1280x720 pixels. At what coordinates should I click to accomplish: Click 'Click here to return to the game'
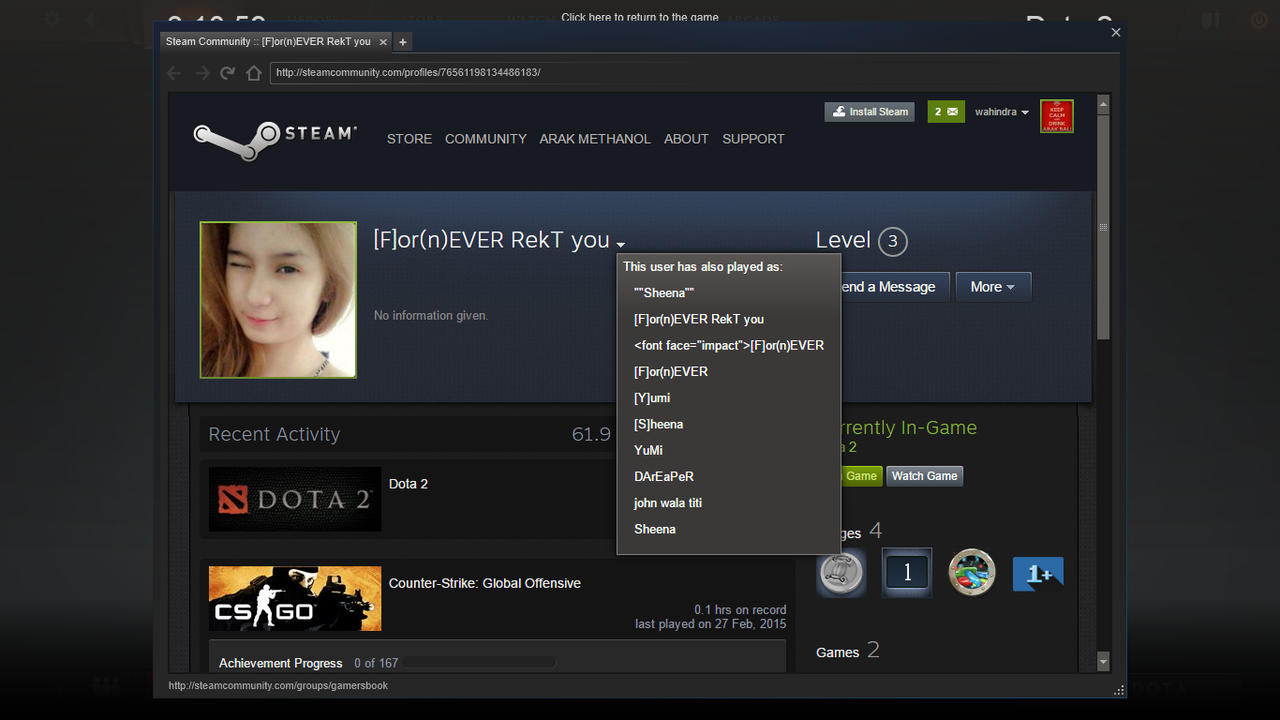pos(640,17)
